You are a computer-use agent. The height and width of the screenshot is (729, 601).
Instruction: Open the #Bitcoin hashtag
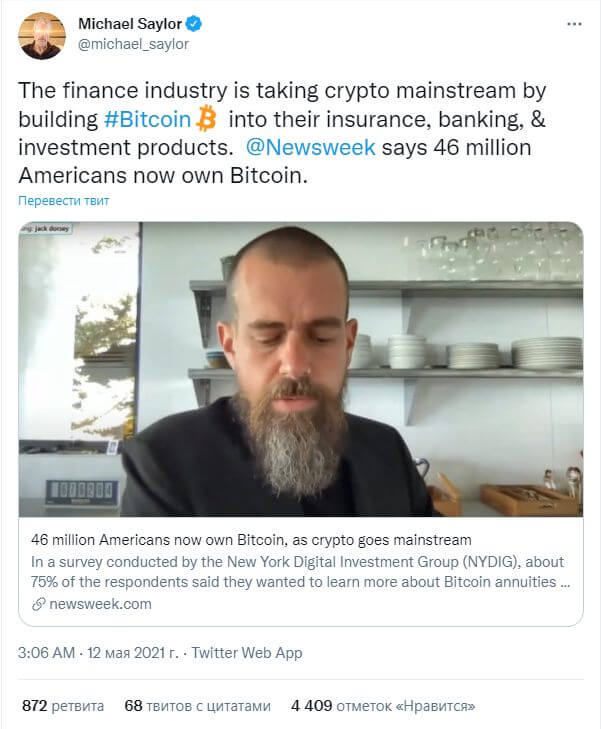(x=147, y=119)
